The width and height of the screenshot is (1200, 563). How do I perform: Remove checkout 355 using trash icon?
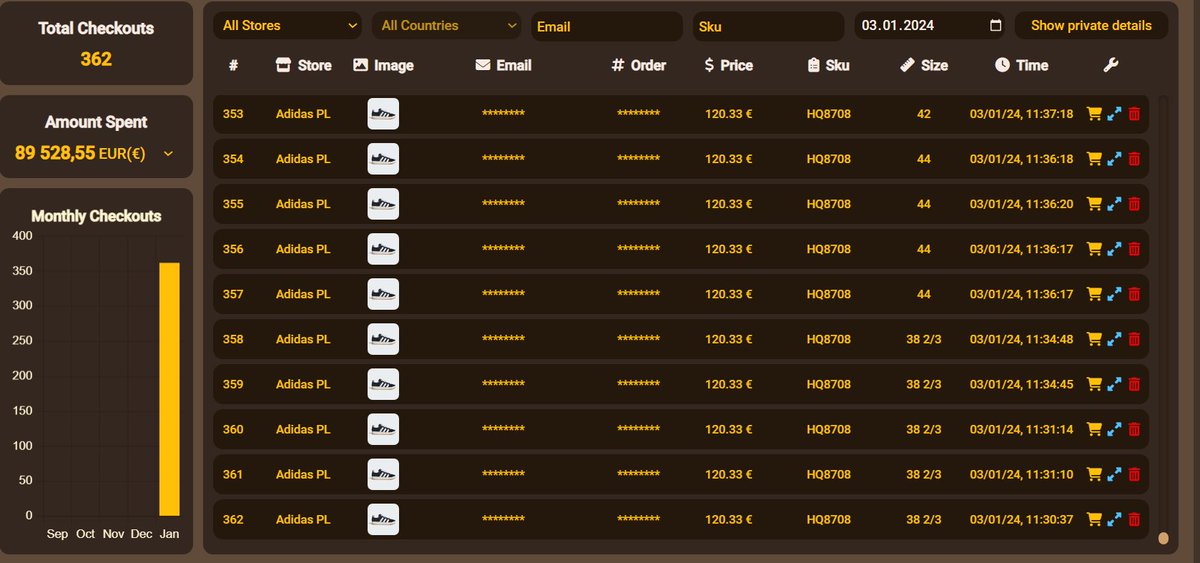click(x=1134, y=204)
